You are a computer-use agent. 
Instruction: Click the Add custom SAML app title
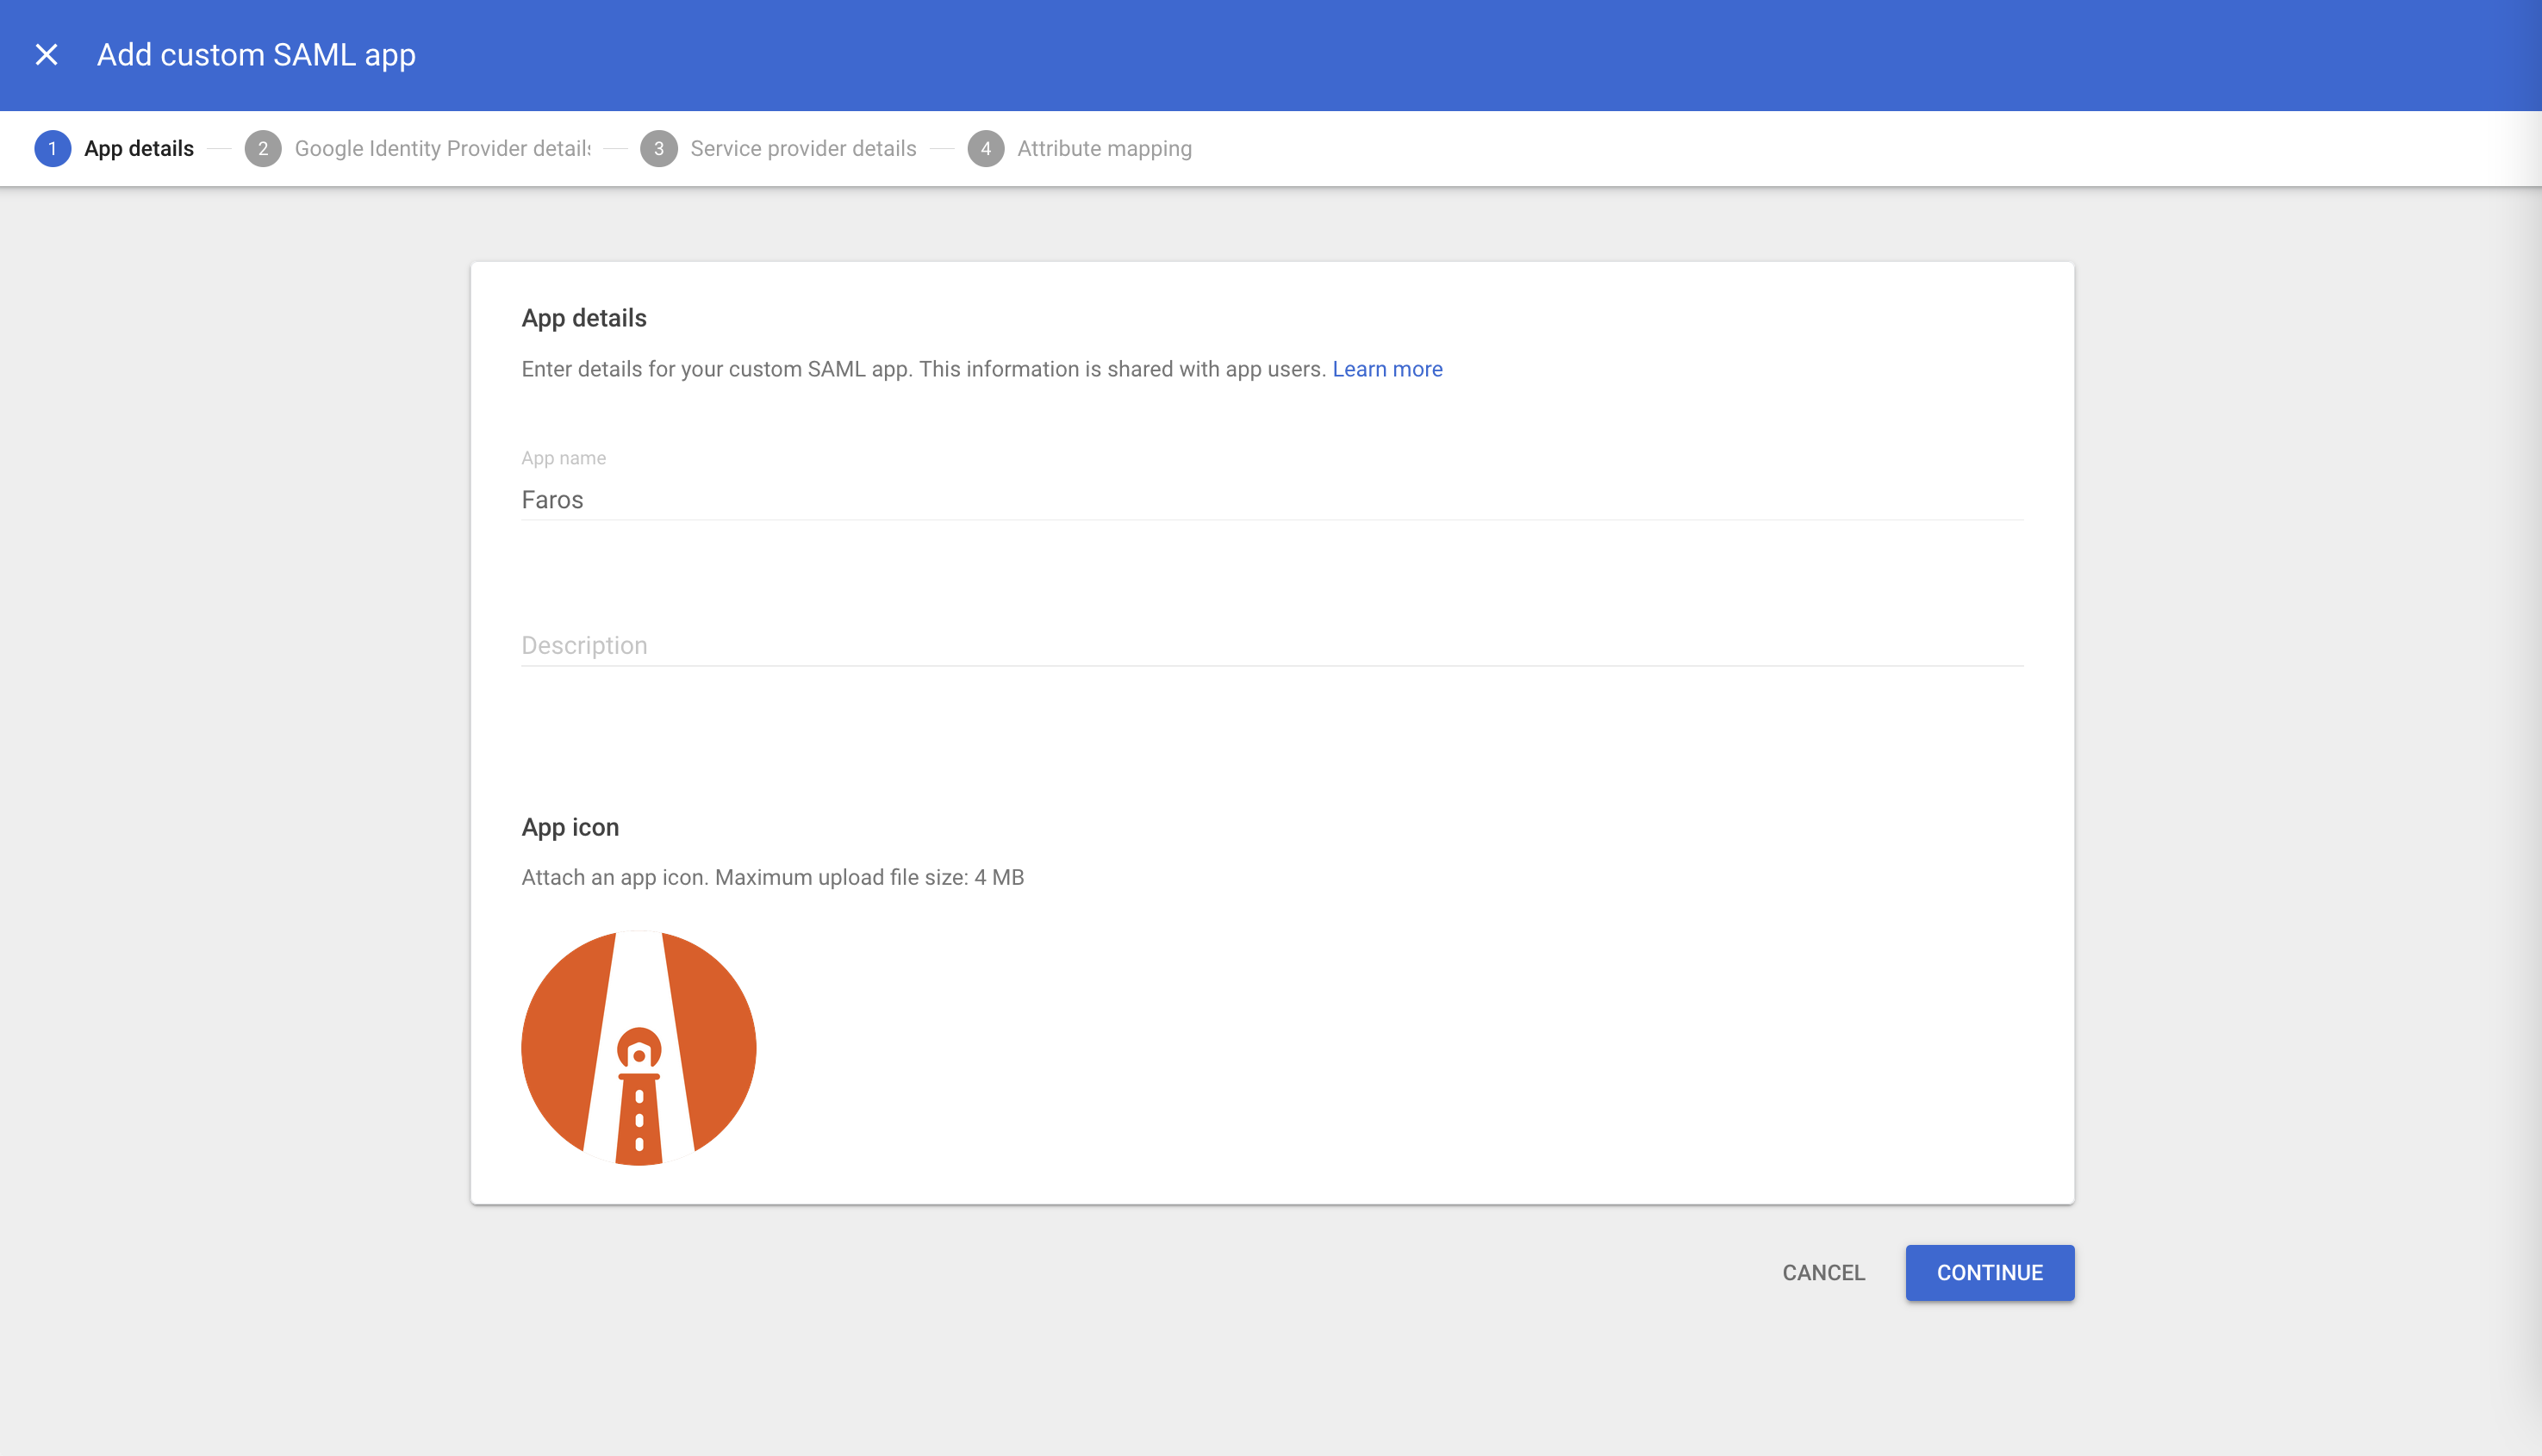(x=256, y=55)
